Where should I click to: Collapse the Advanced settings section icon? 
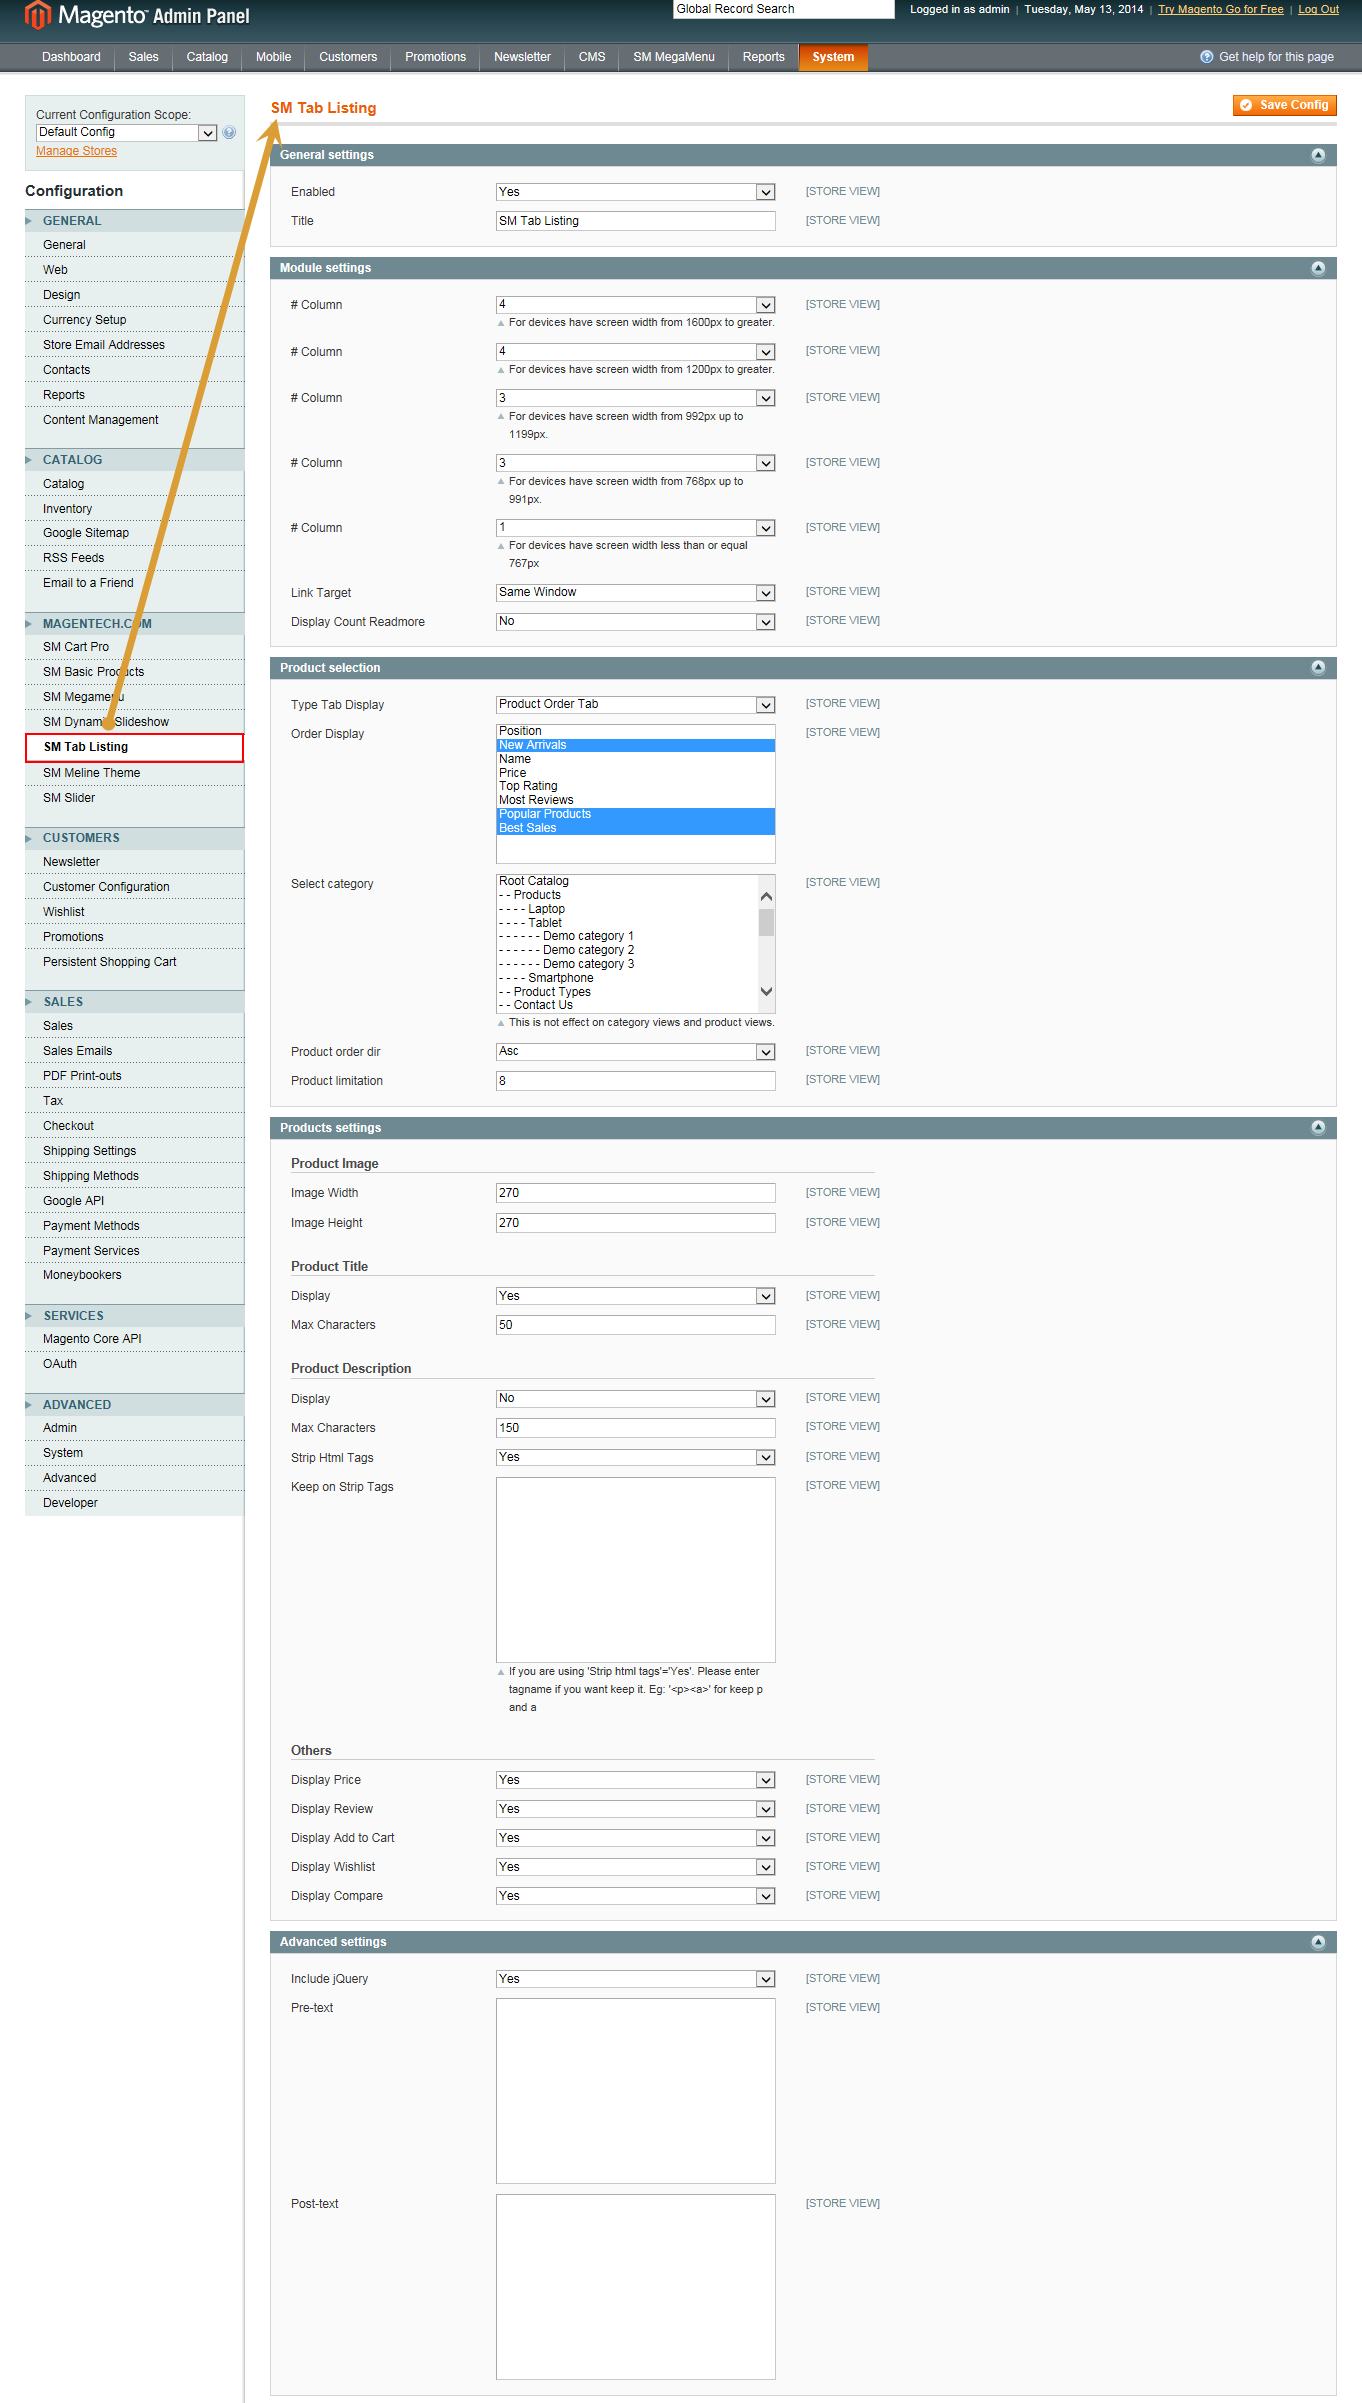click(x=1318, y=1942)
